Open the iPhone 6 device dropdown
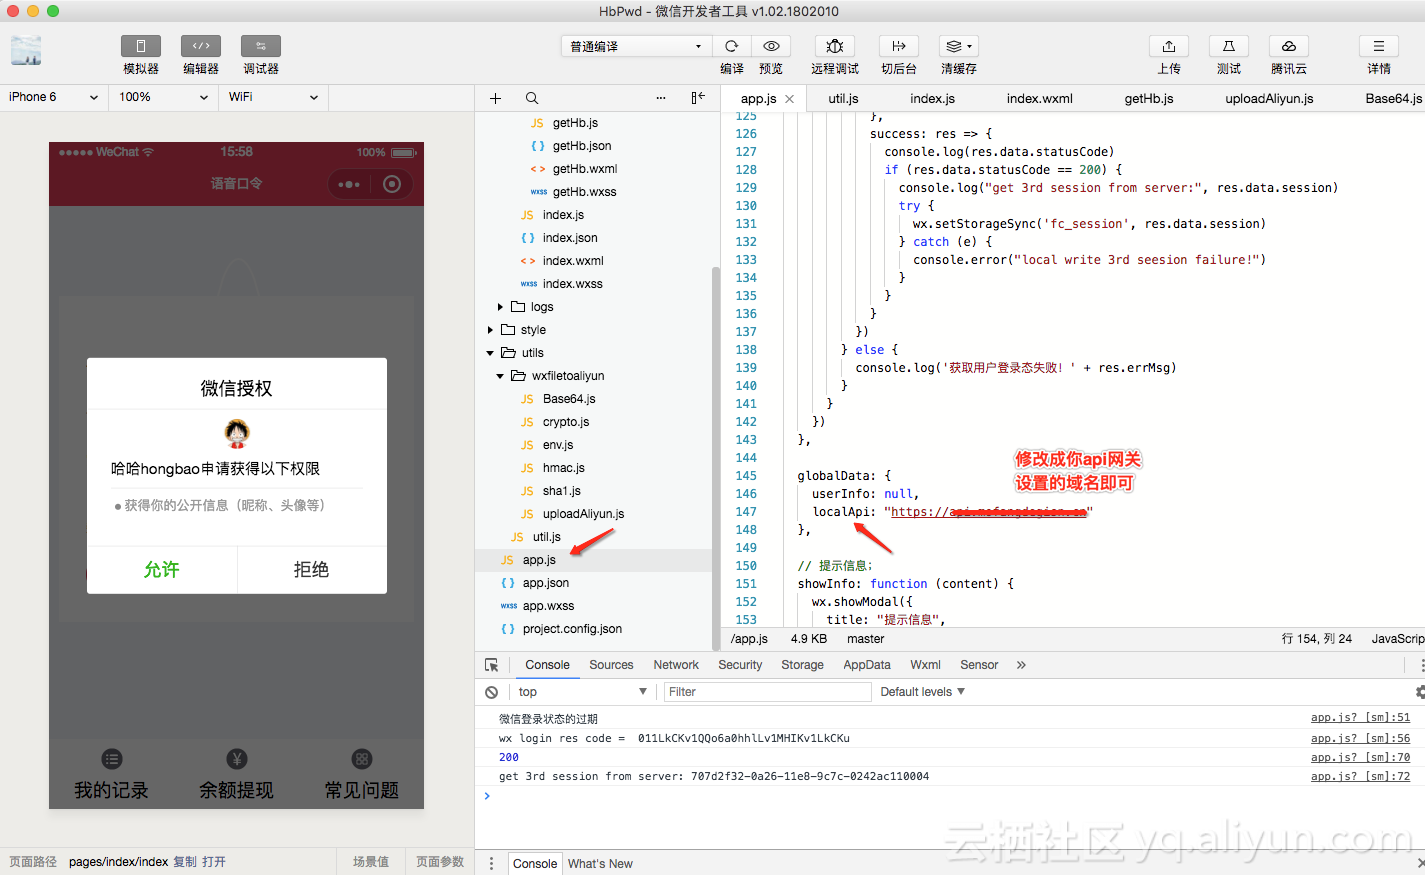The width and height of the screenshot is (1425, 875). point(54,97)
